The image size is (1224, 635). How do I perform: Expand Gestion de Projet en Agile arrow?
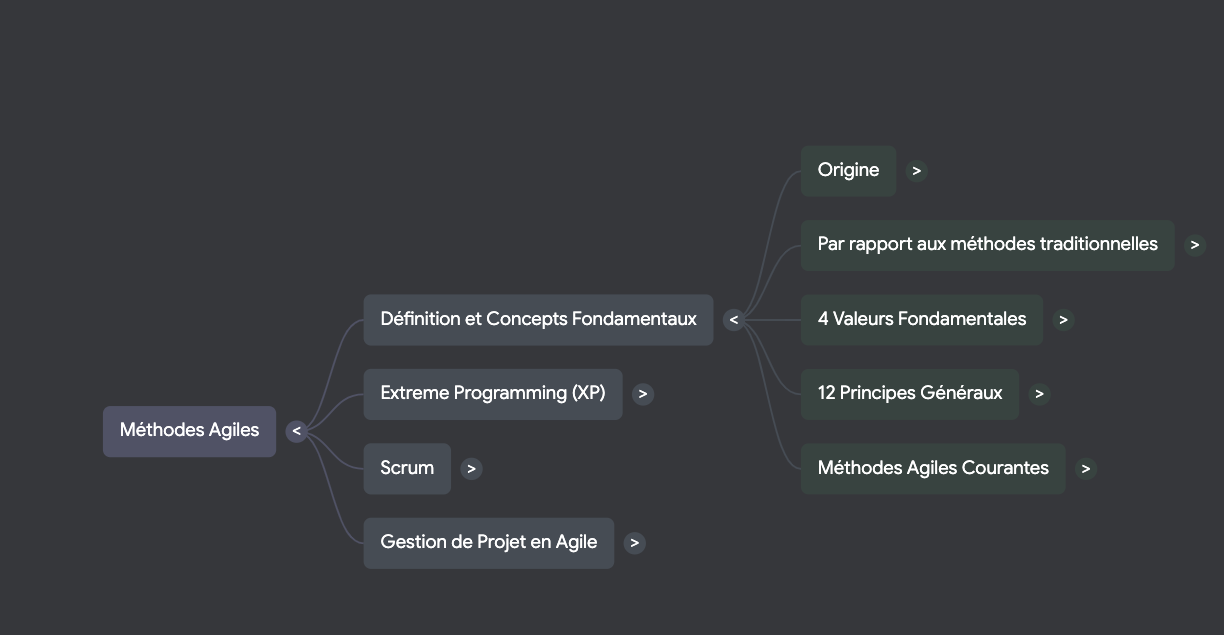[635, 543]
